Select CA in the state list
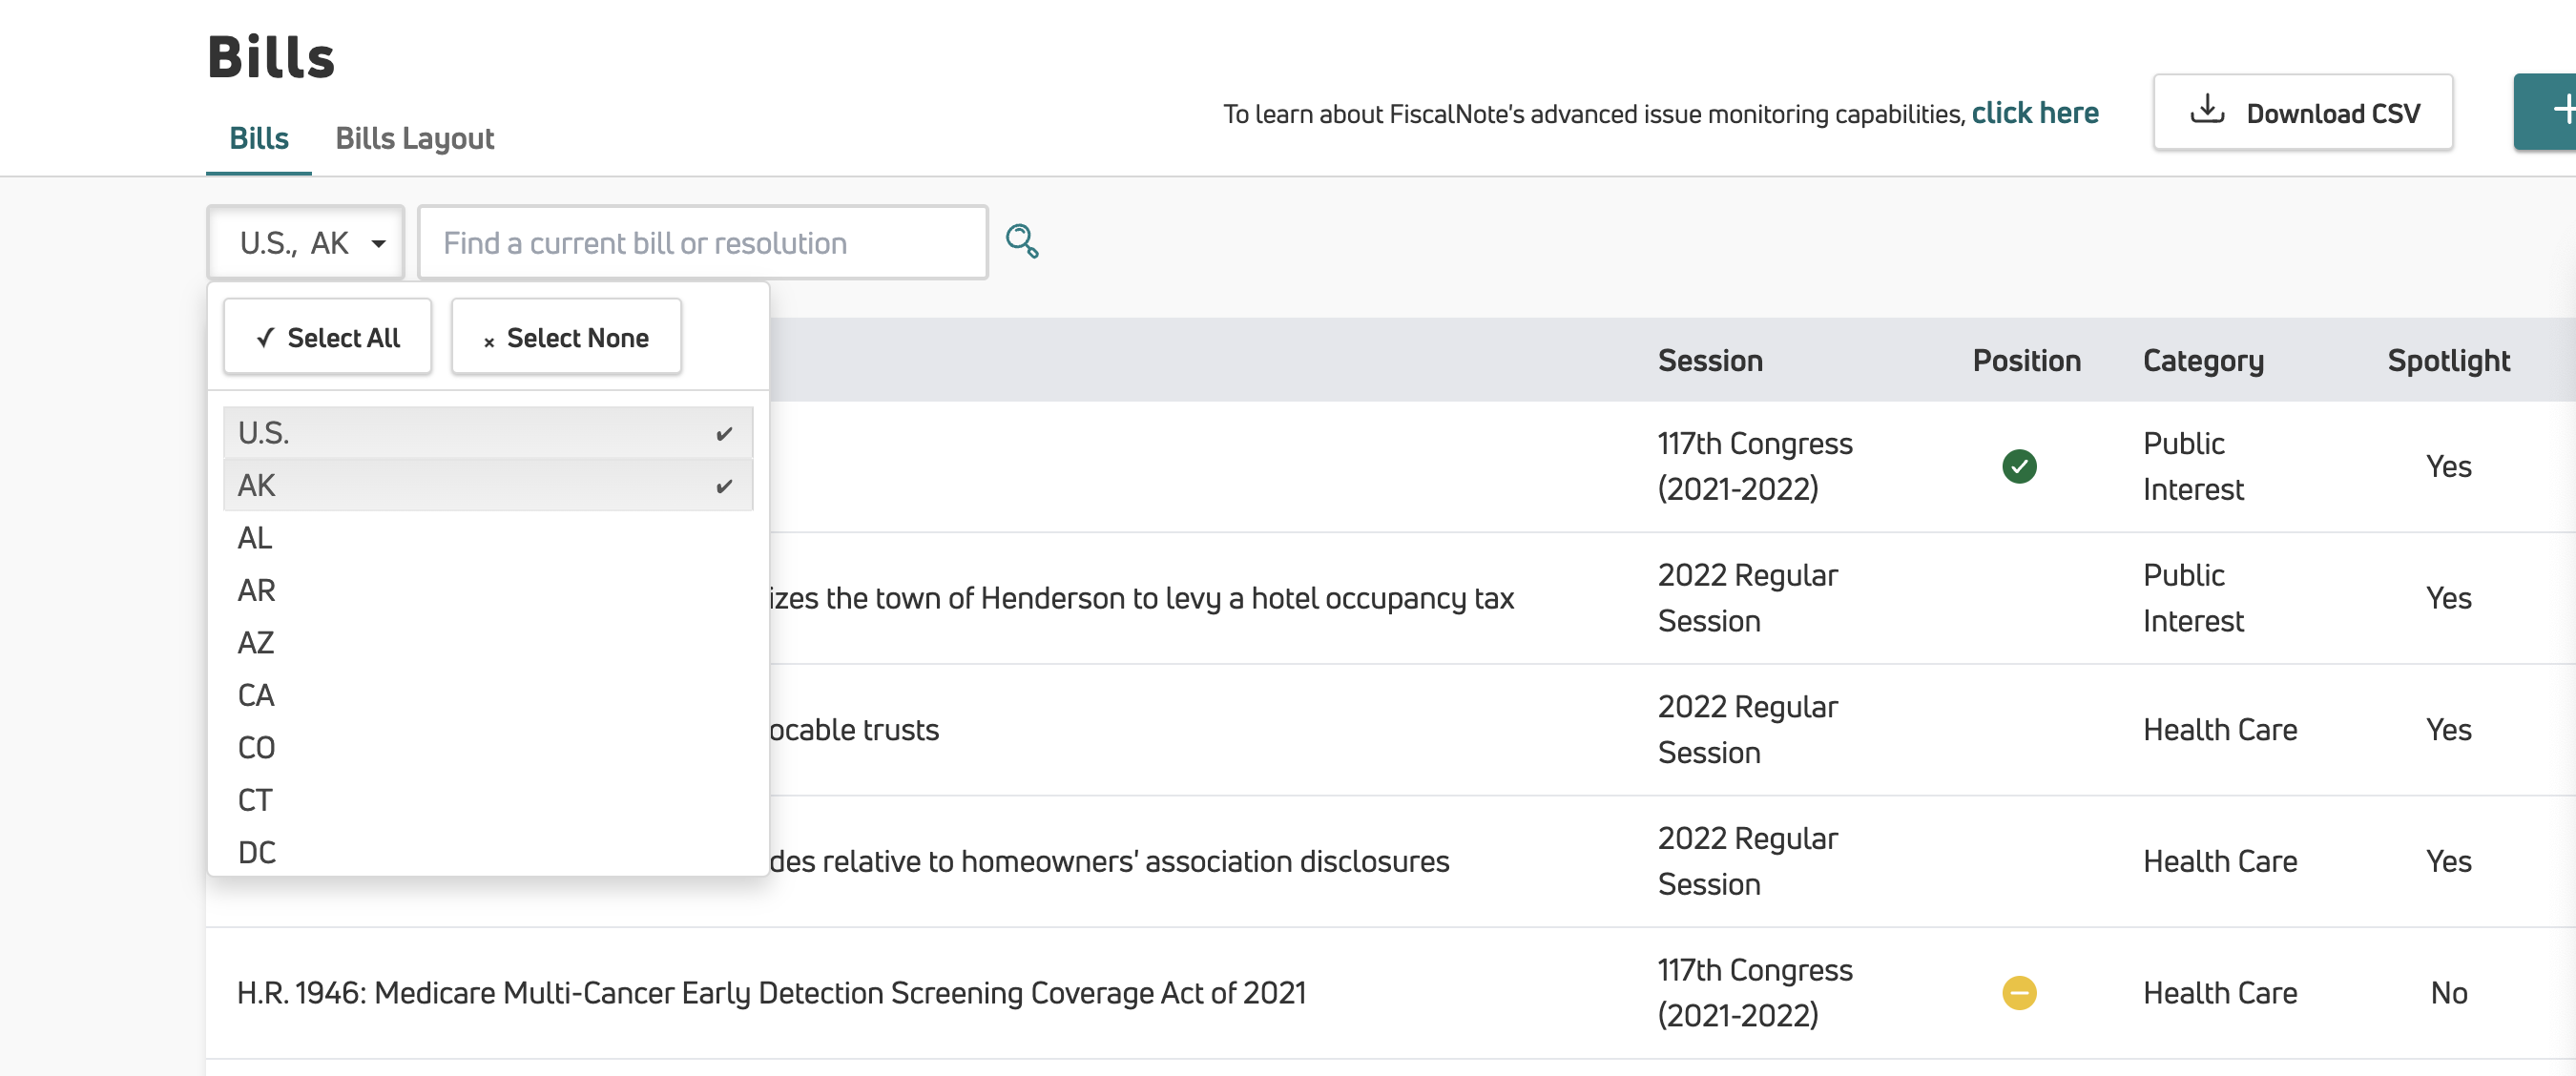The image size is (2576, 1076). coord(488,695)
